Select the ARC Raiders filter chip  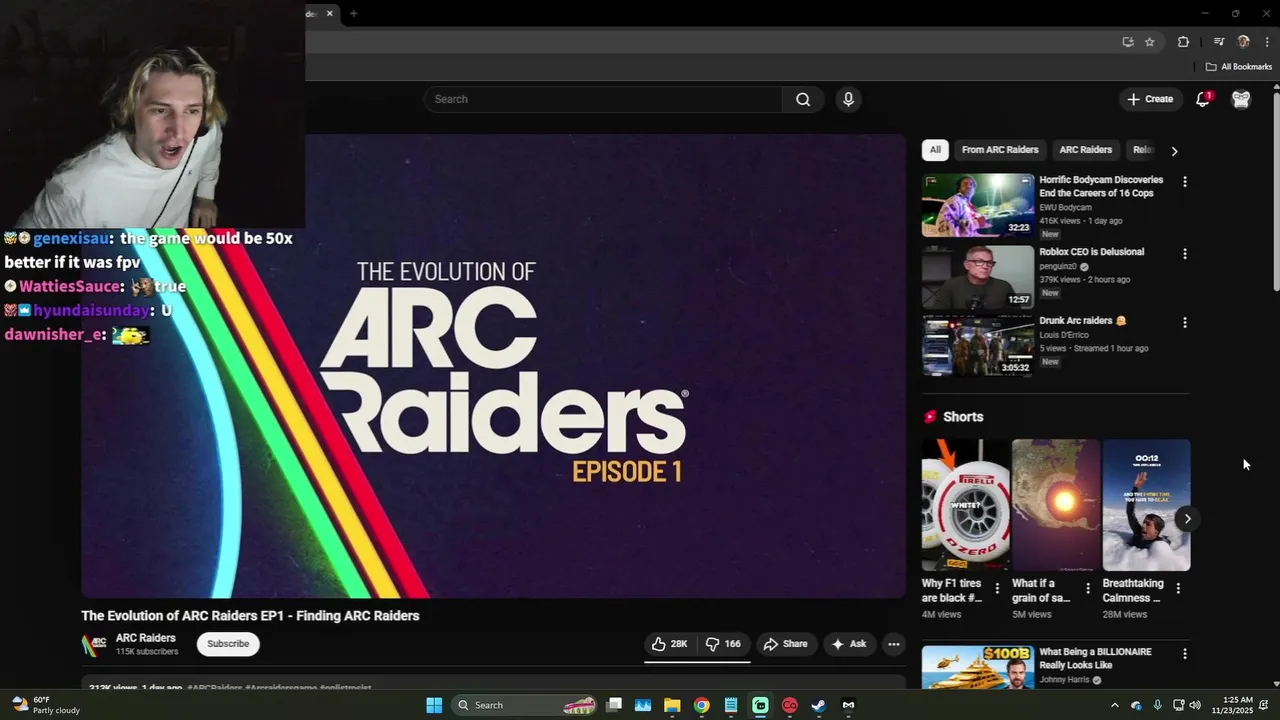[x=1085, y=150]
